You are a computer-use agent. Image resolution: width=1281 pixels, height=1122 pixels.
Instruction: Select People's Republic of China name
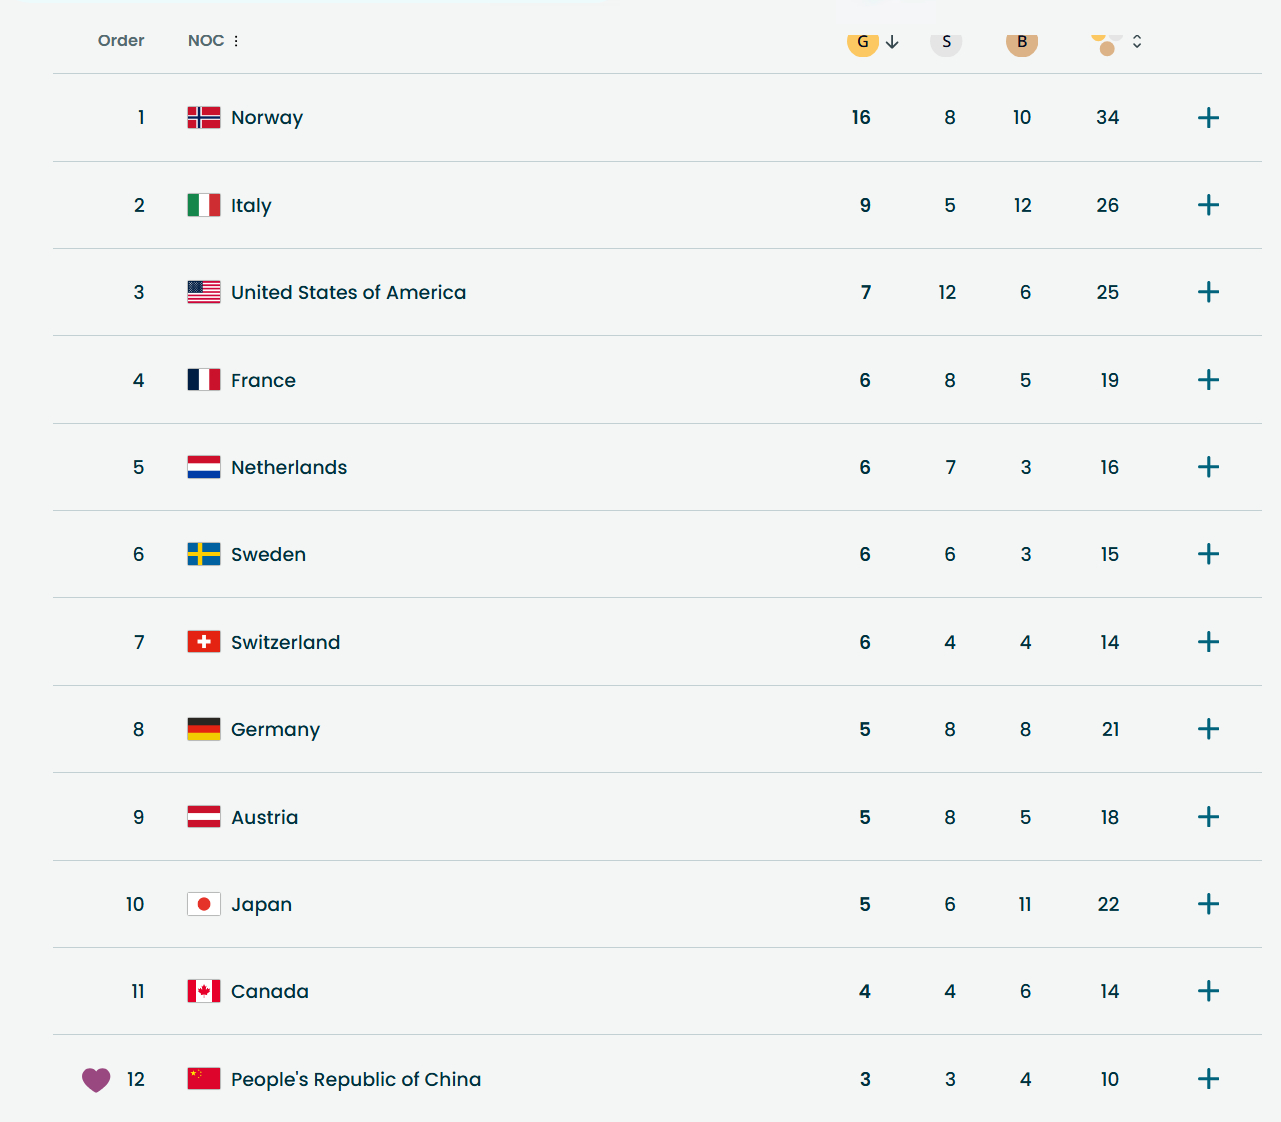[x=356, y=1079]
